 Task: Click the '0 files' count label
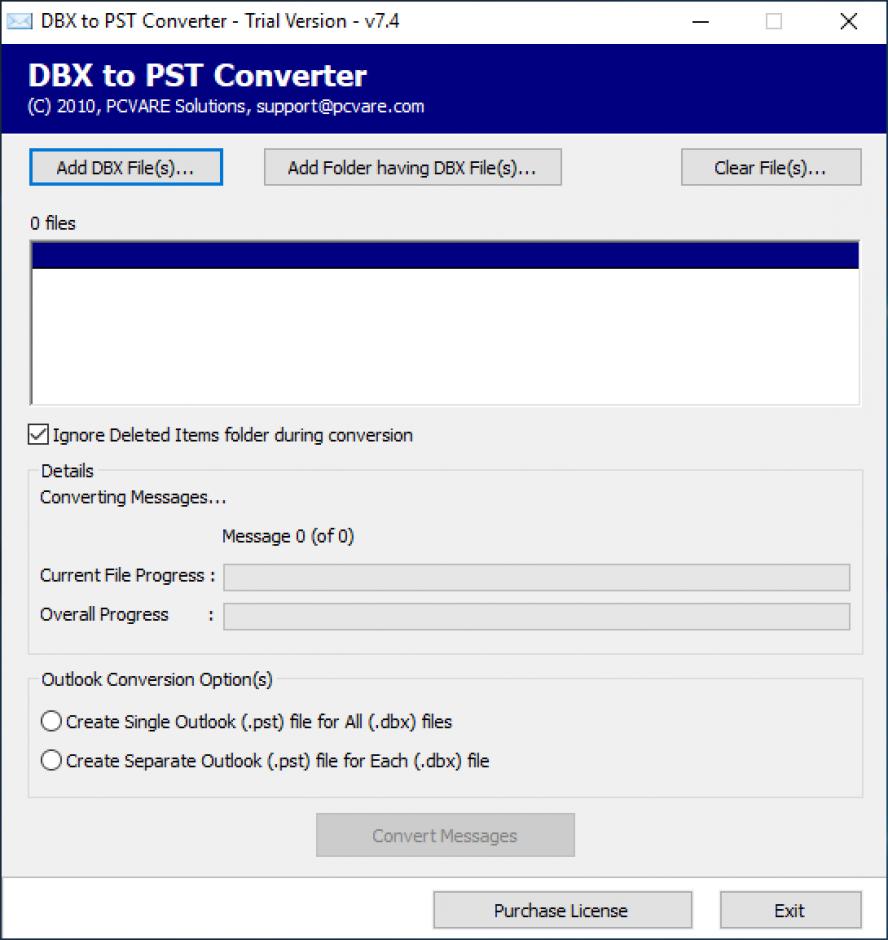point(53,224)
